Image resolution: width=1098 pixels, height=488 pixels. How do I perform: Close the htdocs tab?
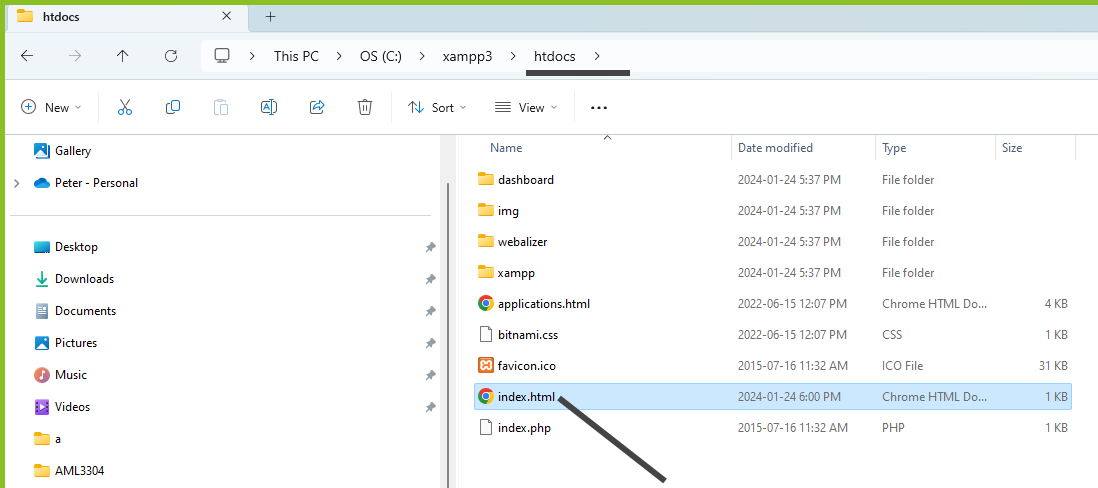click(226, 16)
